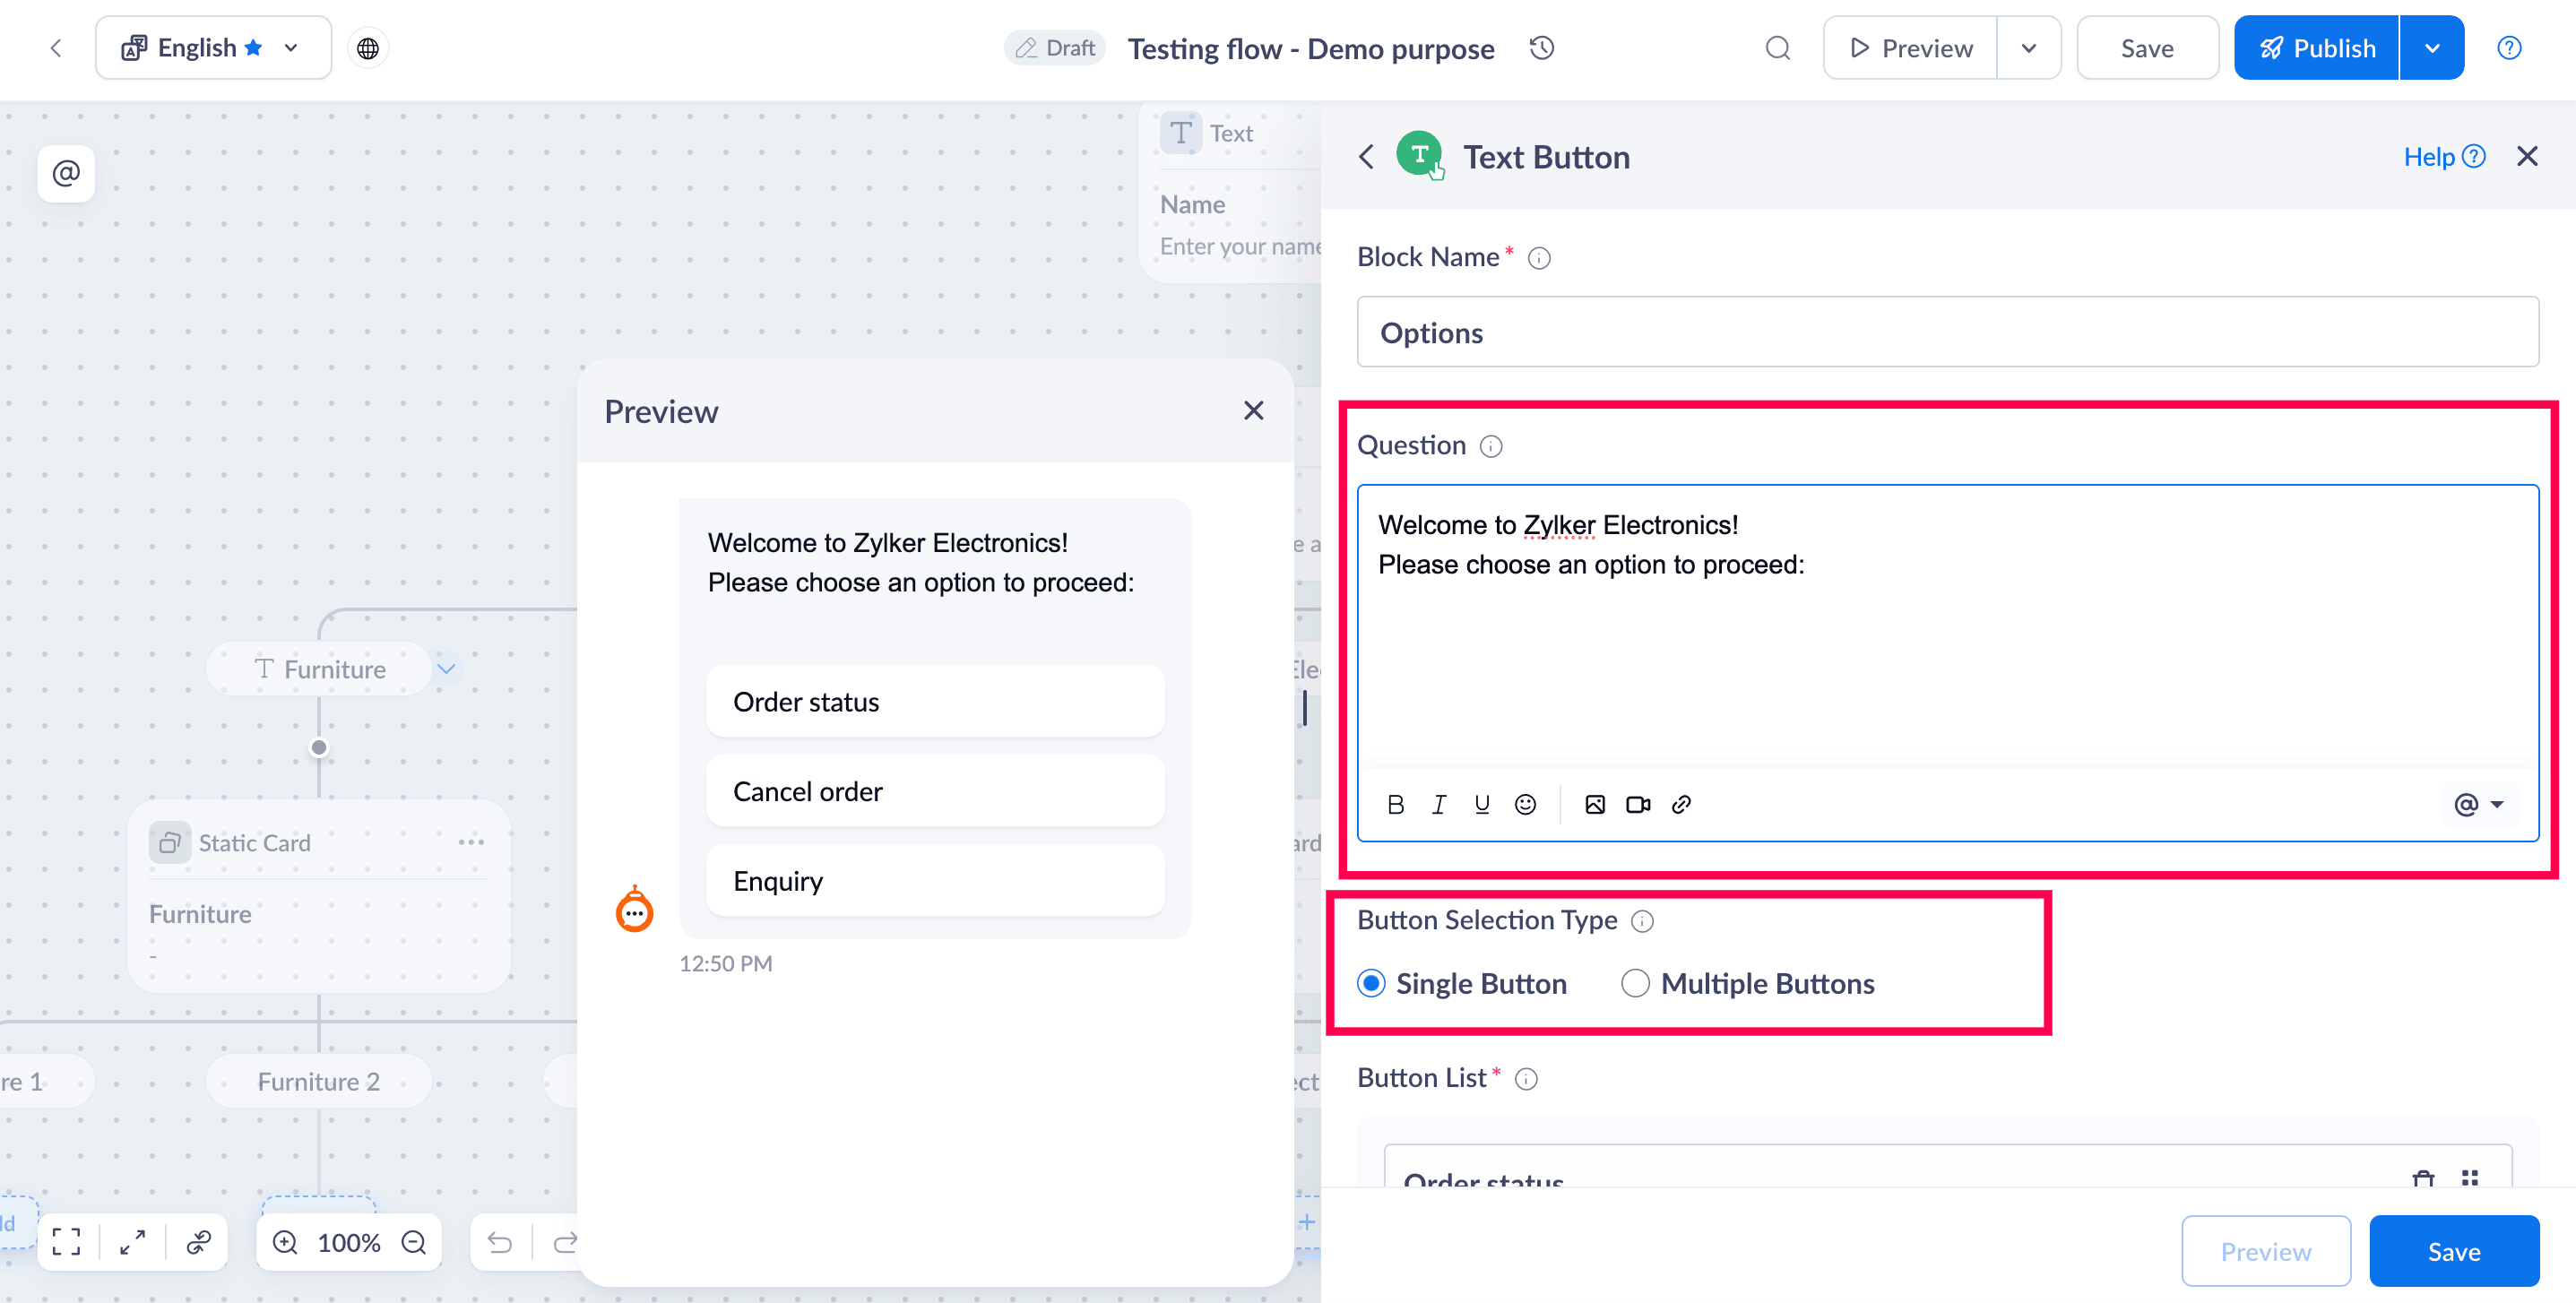
Task: Select the Multiple Buttons radio option
Action: click(x=1635, y=983)
